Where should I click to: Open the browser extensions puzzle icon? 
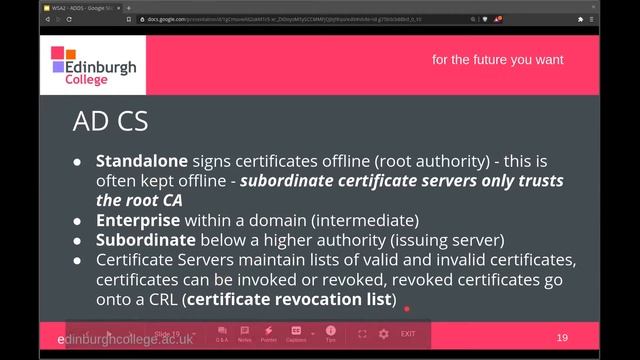coord(580,19)
